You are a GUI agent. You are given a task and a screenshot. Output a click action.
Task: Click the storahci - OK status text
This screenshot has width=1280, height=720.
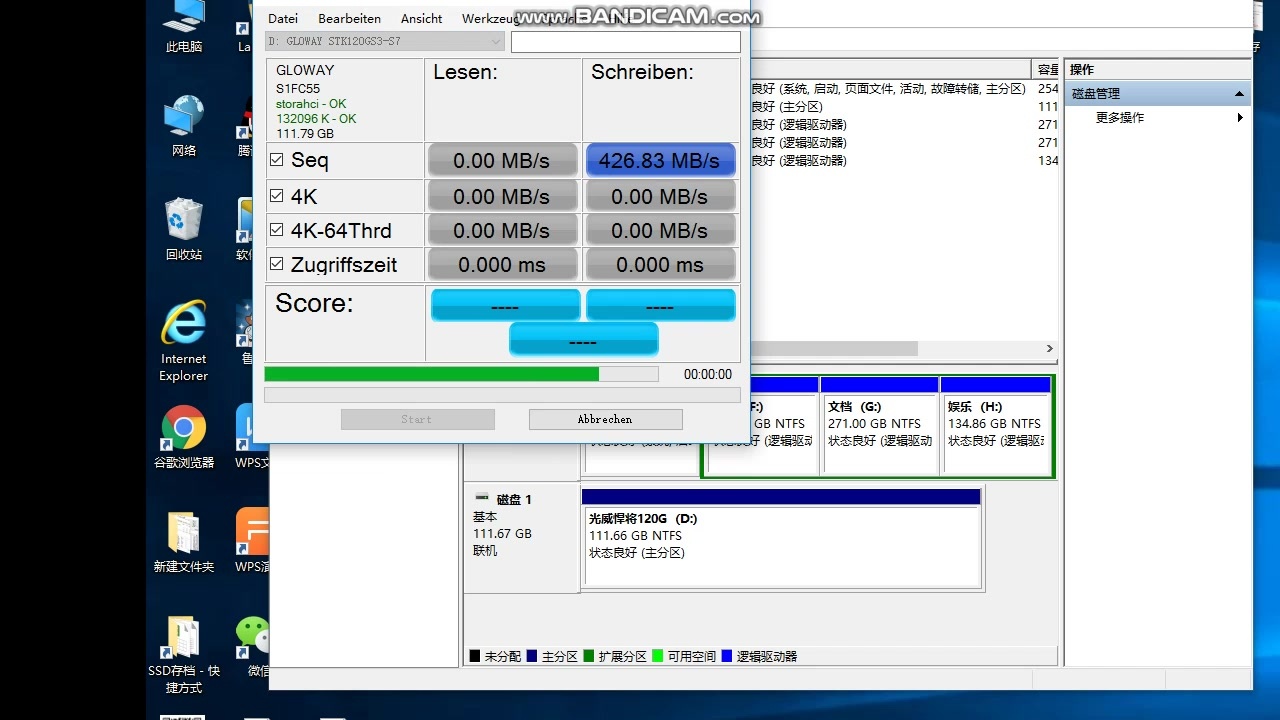(311, 104)
